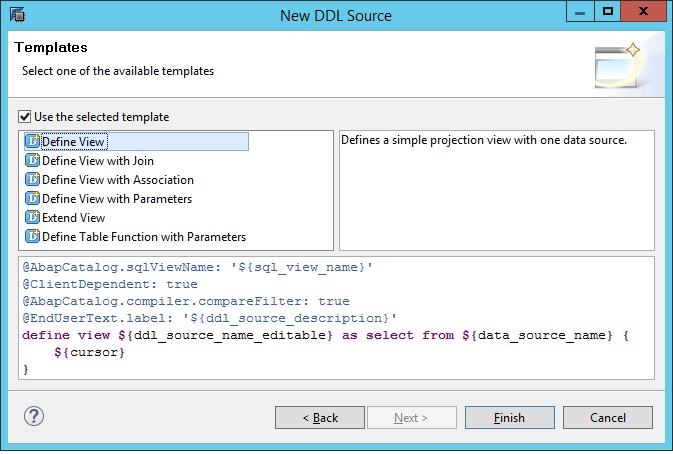Screen dimensions: 673x454
Task: Click the Define View with Join icon
Action: pos(32,160)
